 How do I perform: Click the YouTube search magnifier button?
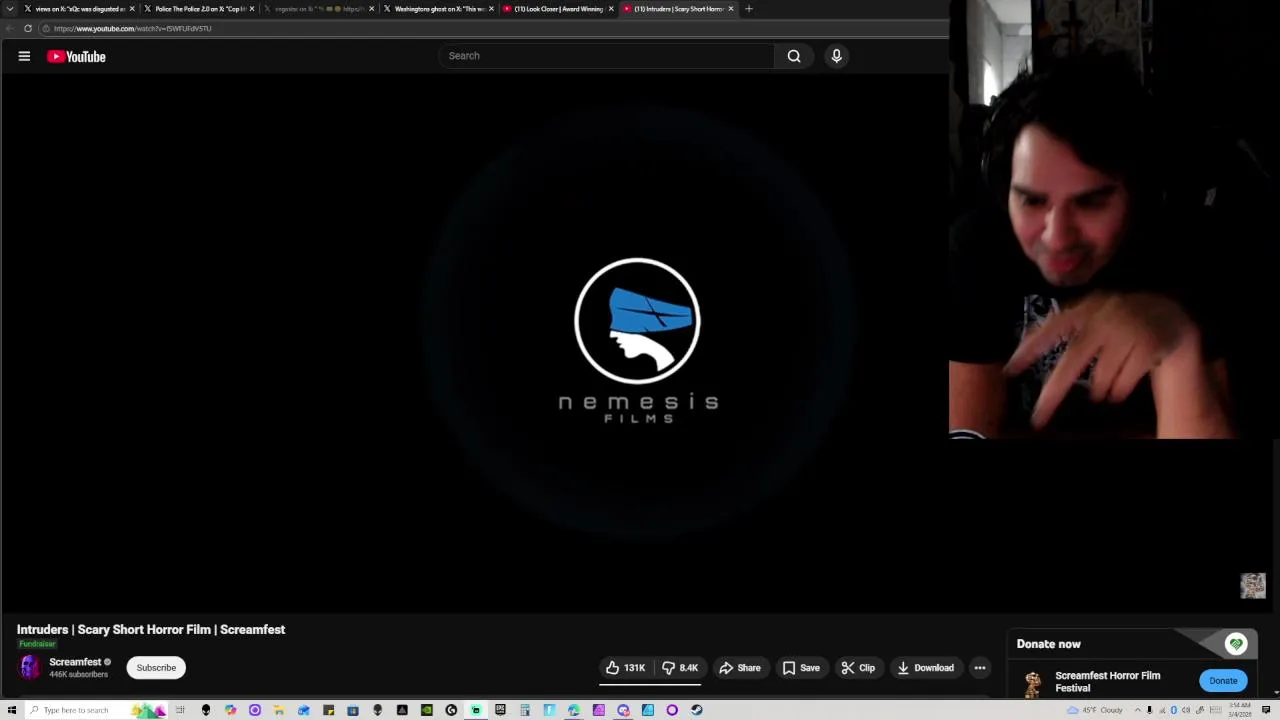tap(794, 56)
